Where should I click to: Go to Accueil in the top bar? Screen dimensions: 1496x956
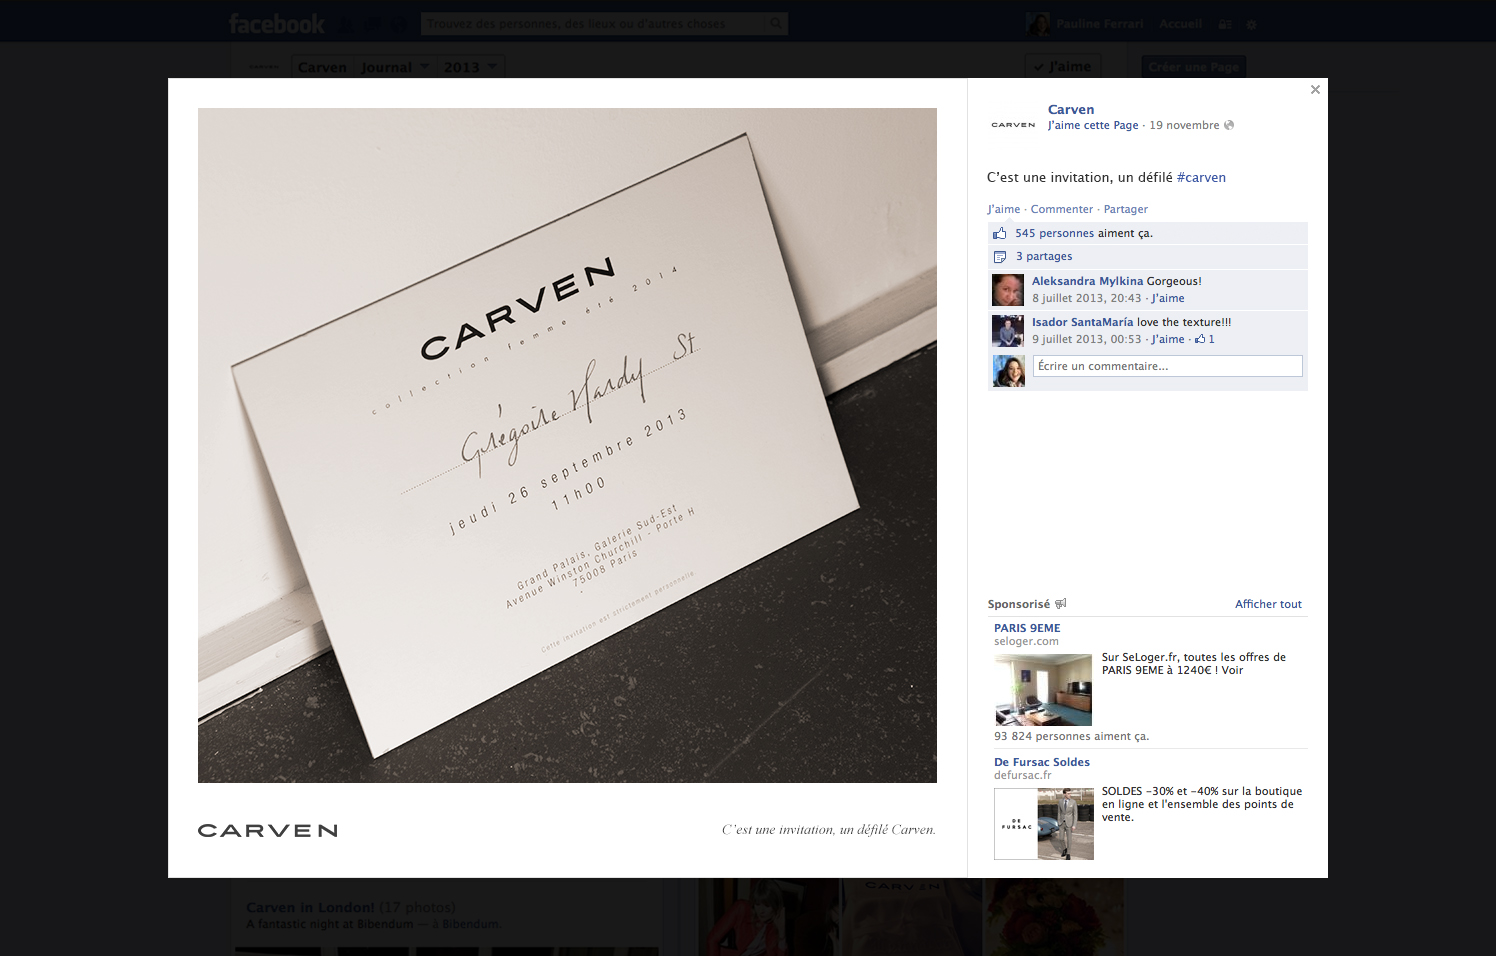click(x=1180, y=23)
